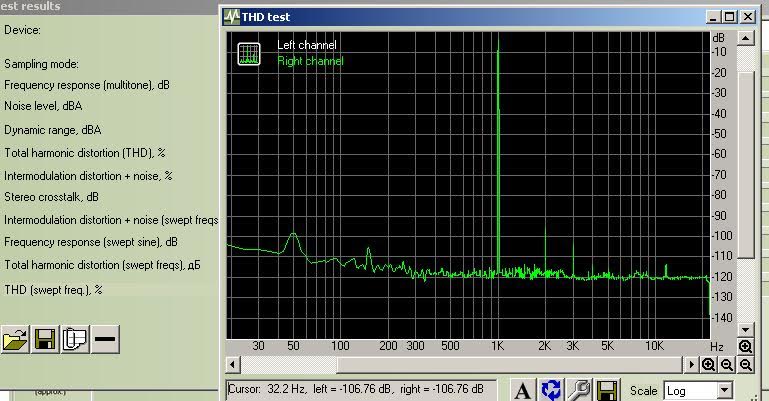Select the 'Noise level, dBA' row
The image size is (769, 401).
click(x=43, y=106)
